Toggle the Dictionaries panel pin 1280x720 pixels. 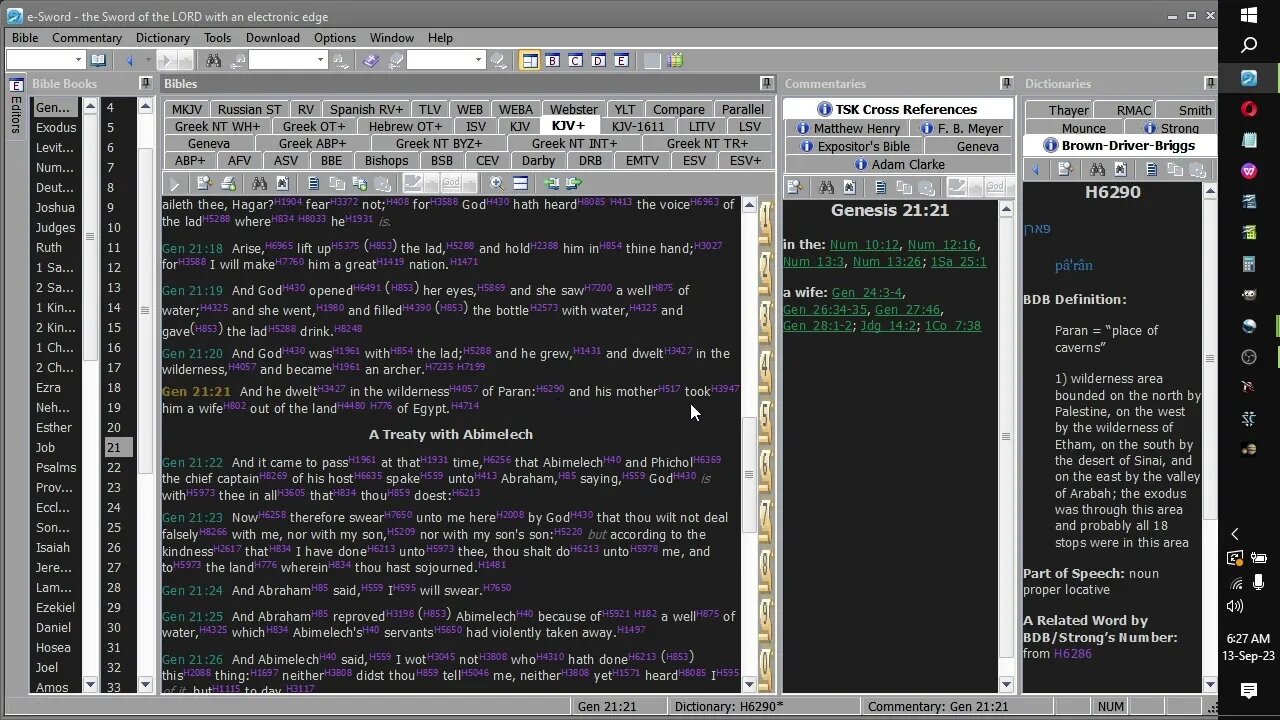pos(1209,83)
